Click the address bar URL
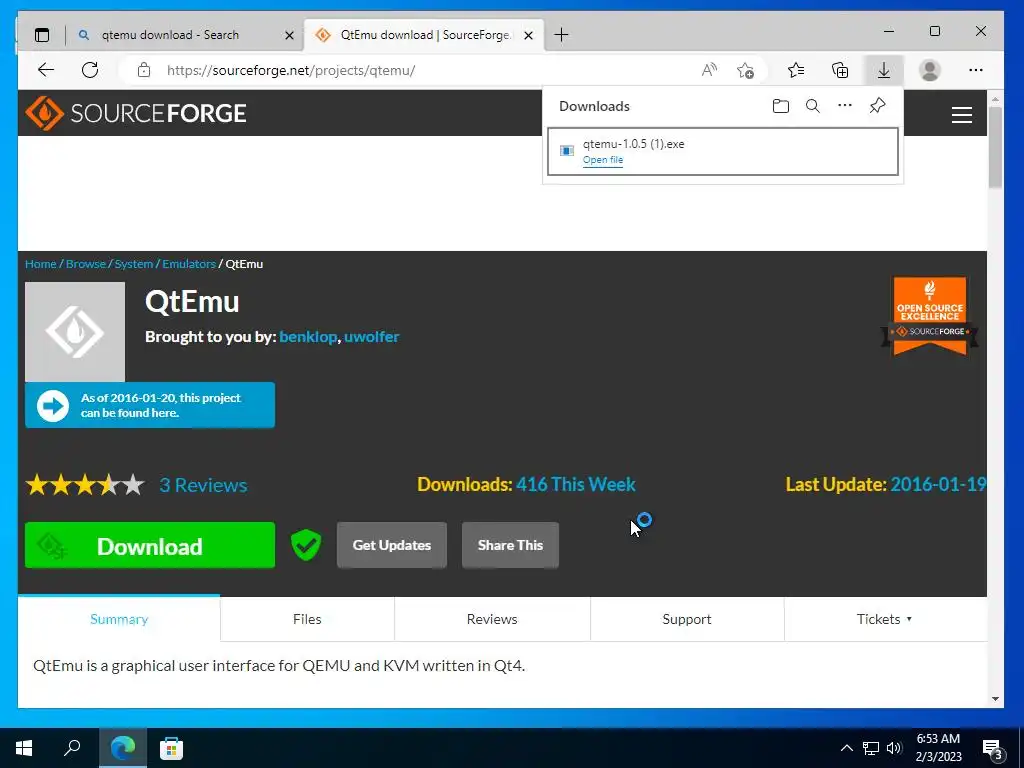Image resolution: width=1024 pixels, height=768 pixels. (x=291, y=70)
